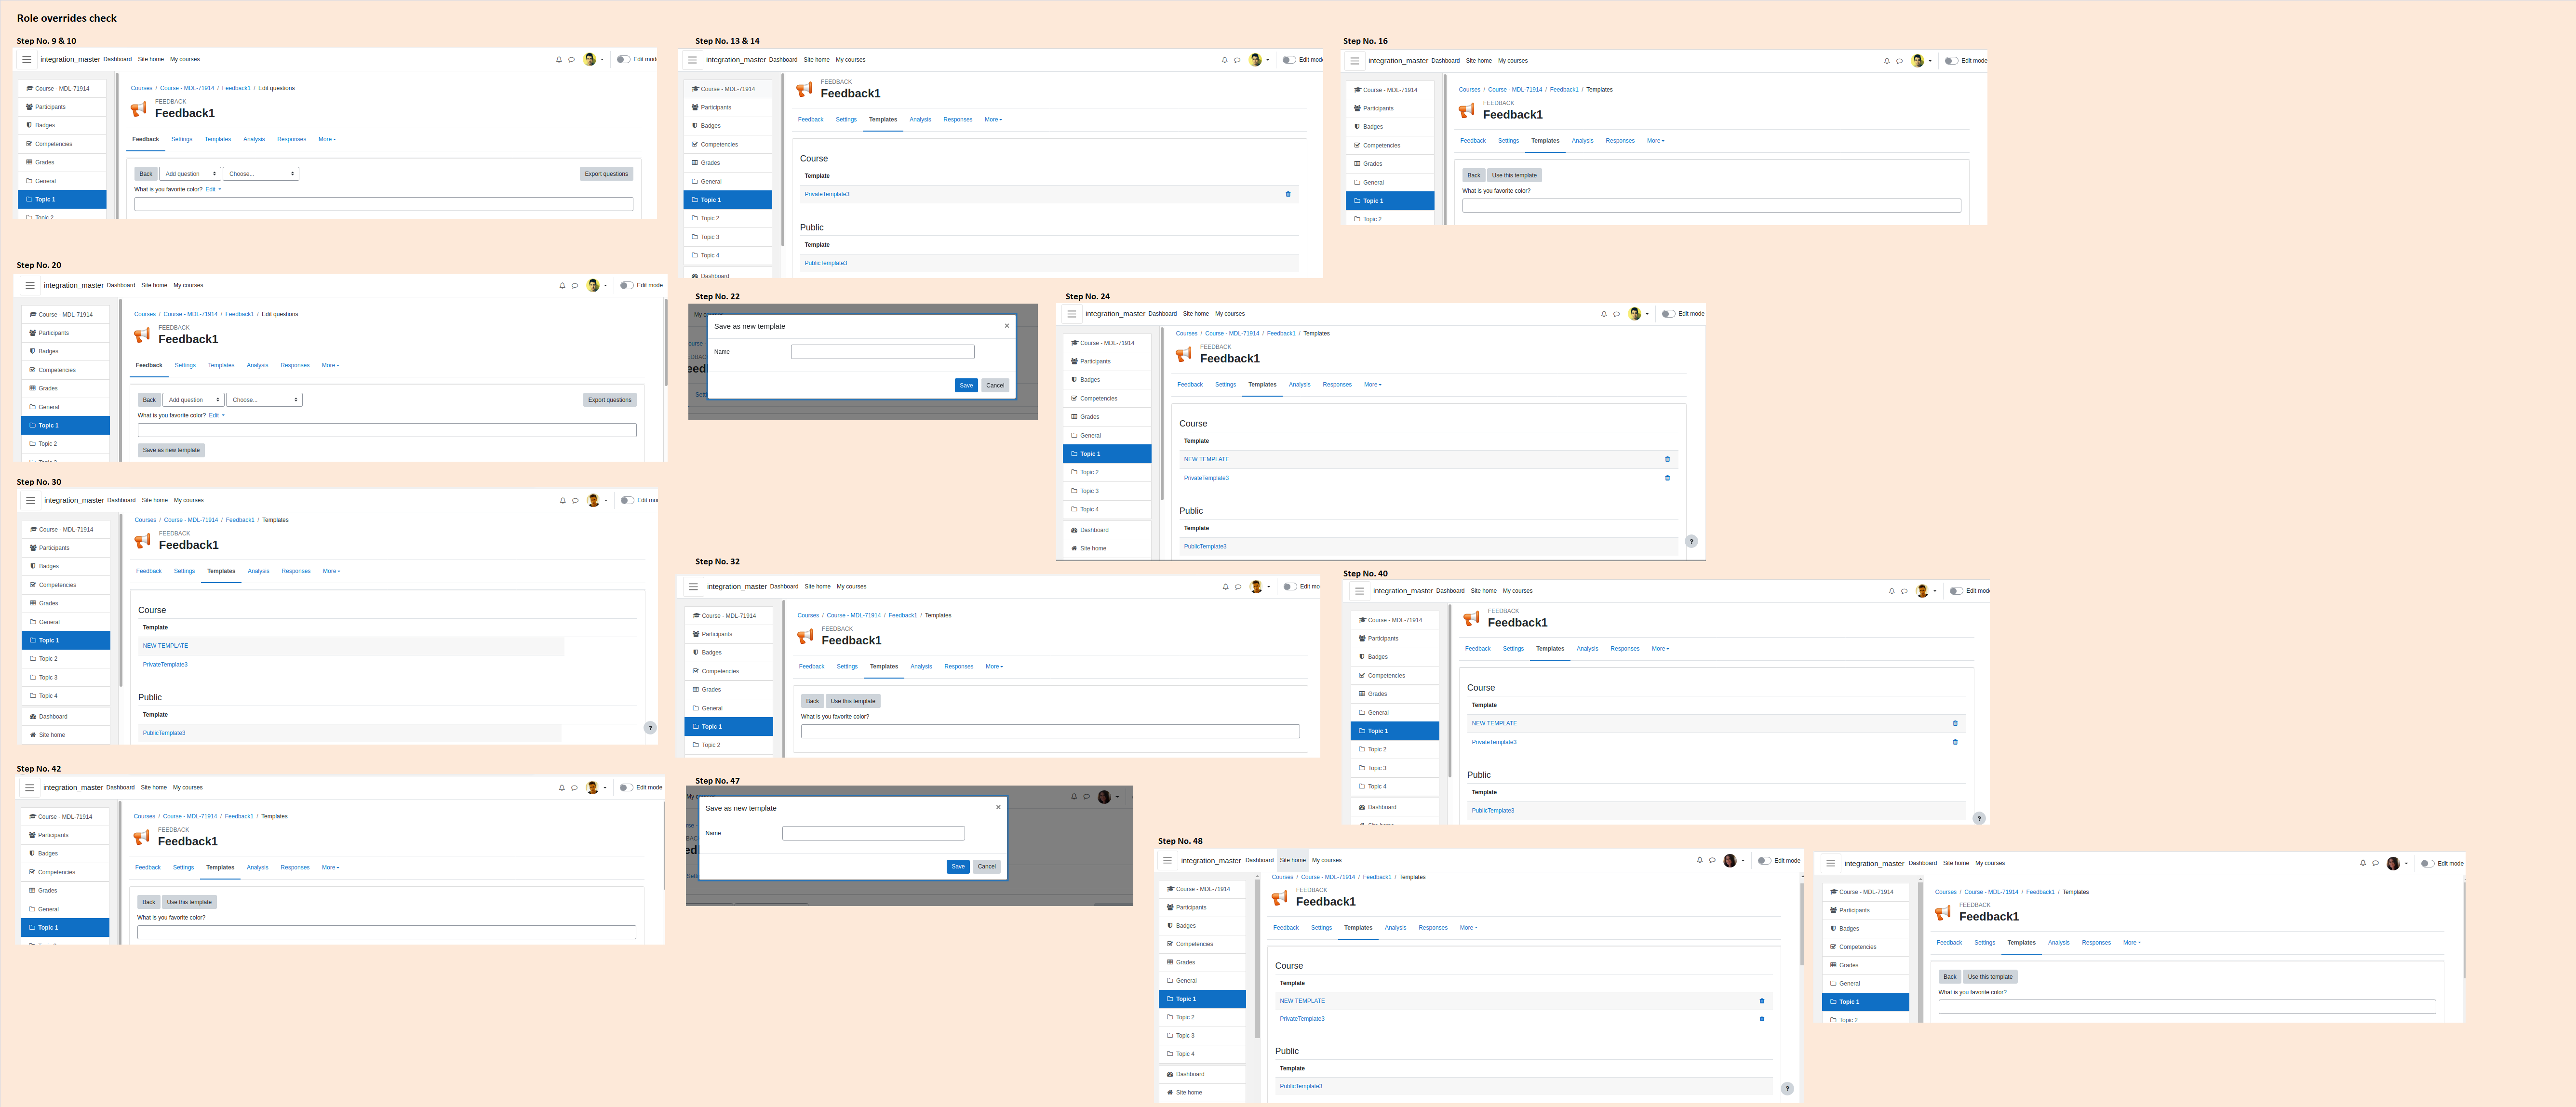Open Add question dropdown in Step 9 & 10

click(190, 174)
